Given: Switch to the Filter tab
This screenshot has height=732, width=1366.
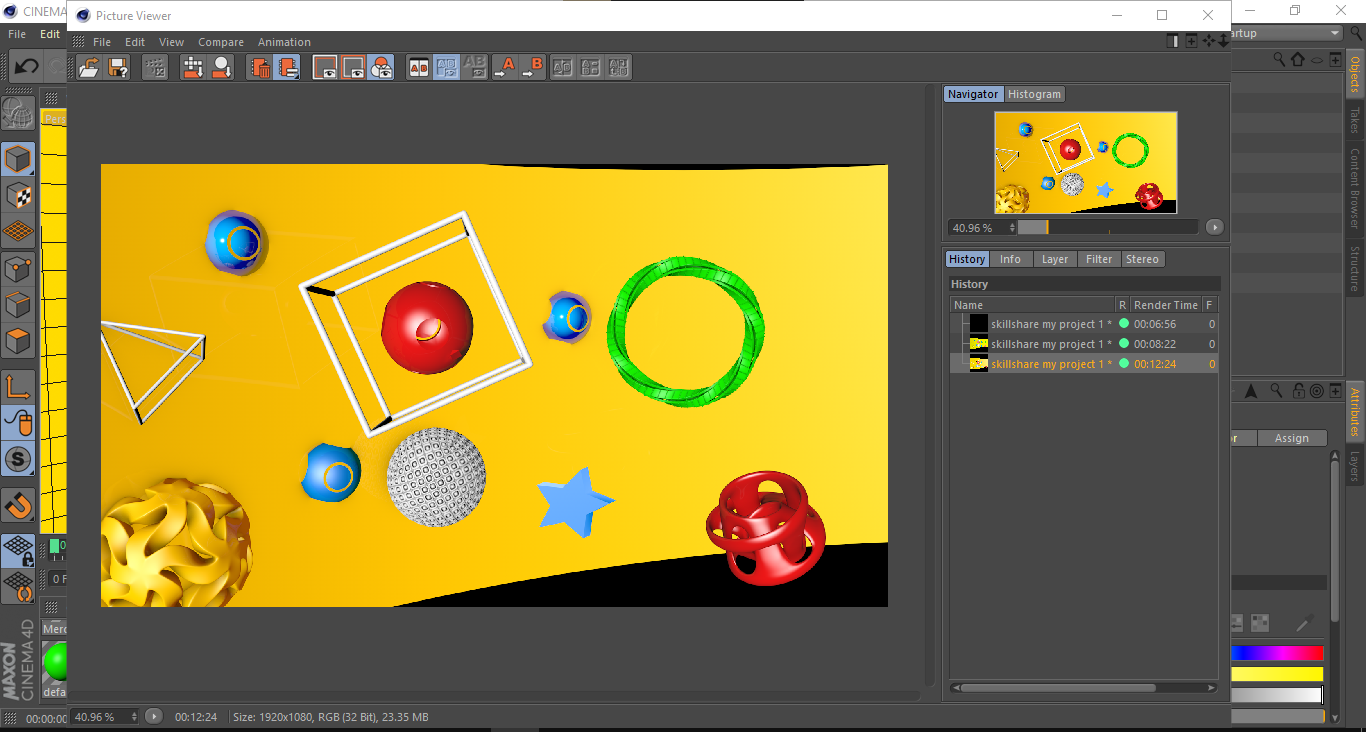Looking at the screenshot, I should pyautogui.click(x=1099, y=259).
